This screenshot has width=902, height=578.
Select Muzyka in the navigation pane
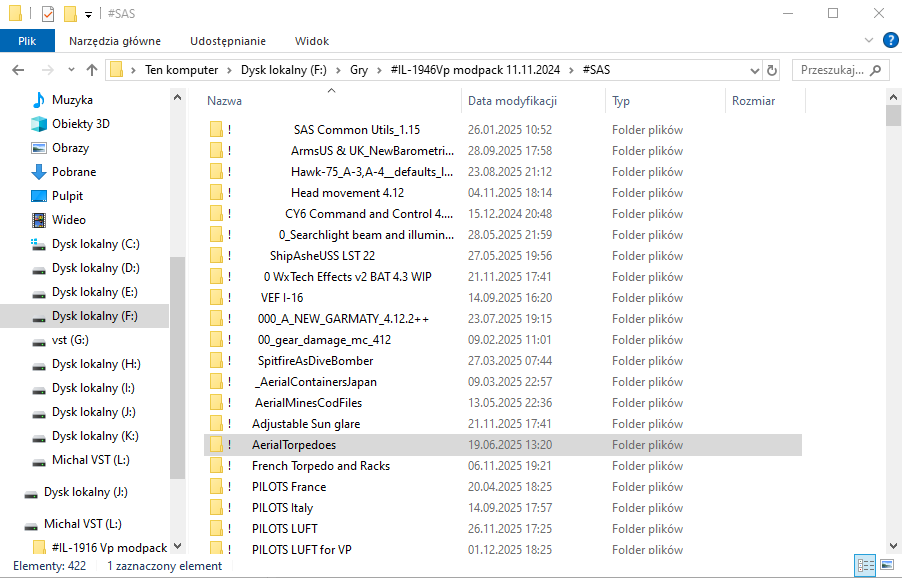(x=72, y=100)
